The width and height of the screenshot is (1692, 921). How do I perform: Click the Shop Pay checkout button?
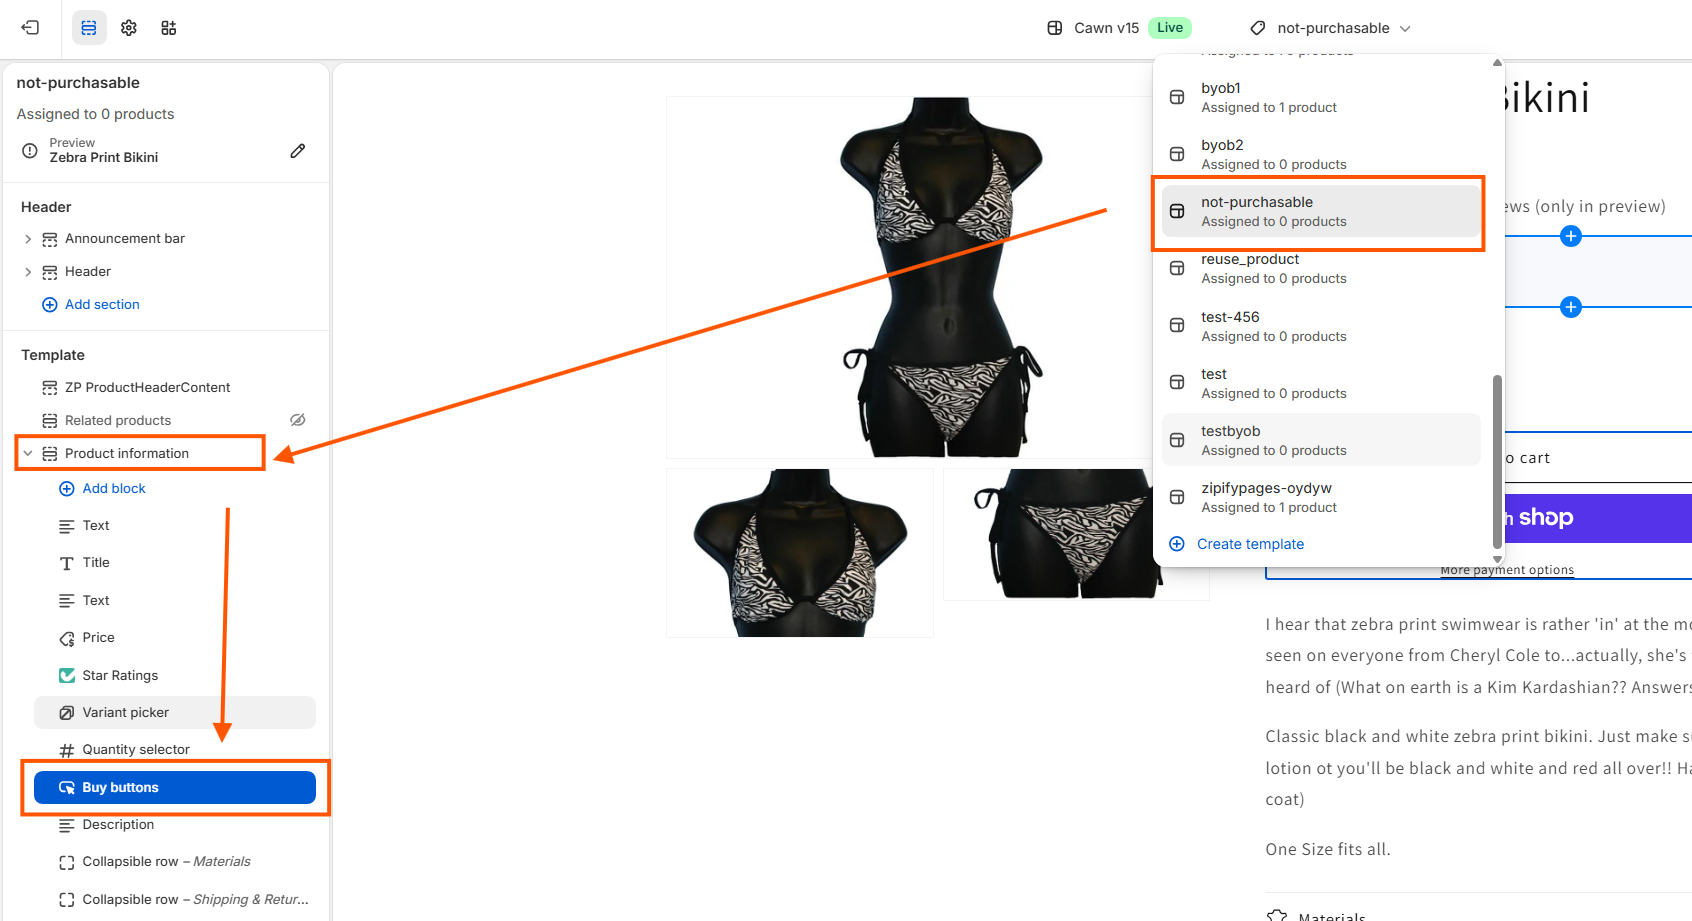[x=1598, y=517]
